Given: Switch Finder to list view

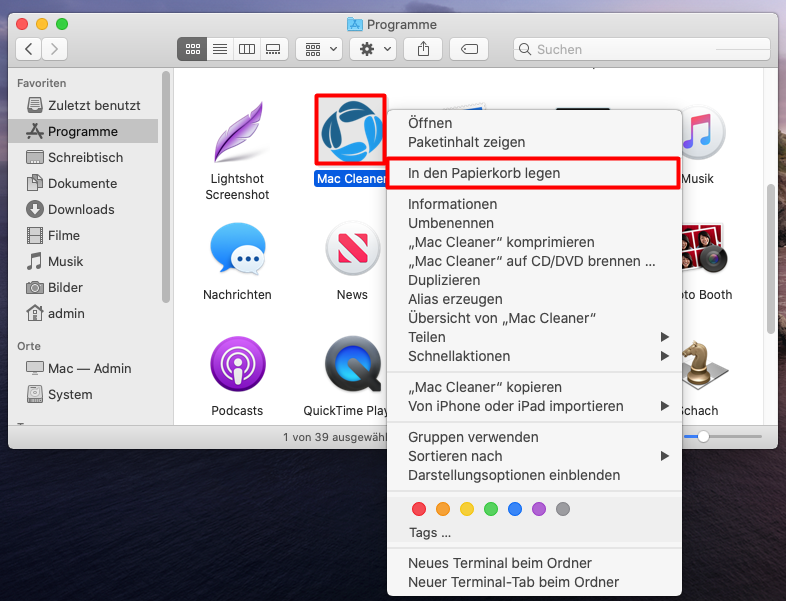Looking at the screenshot, I should tap(220, 49).
